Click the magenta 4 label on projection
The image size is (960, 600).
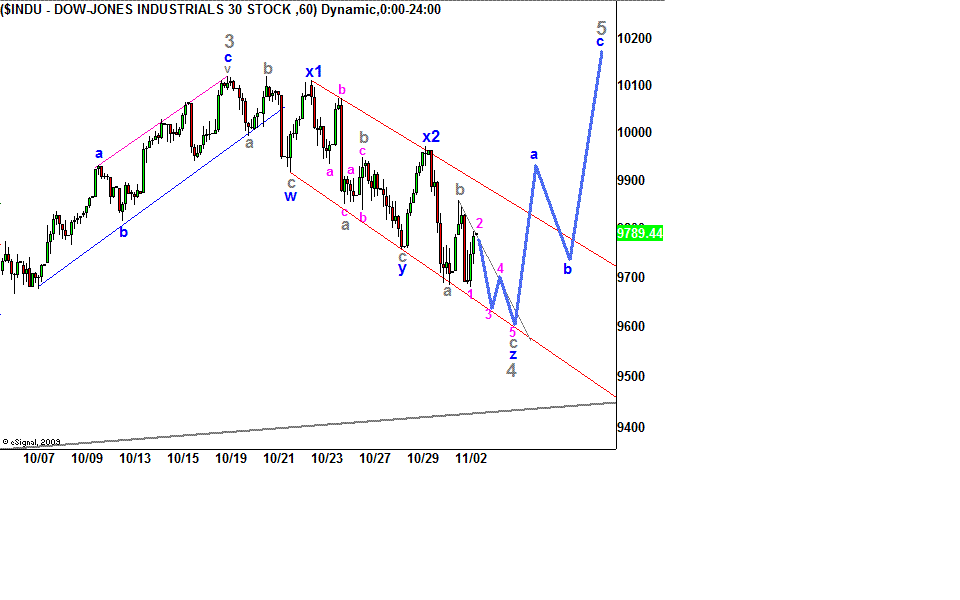pos(500,268)
